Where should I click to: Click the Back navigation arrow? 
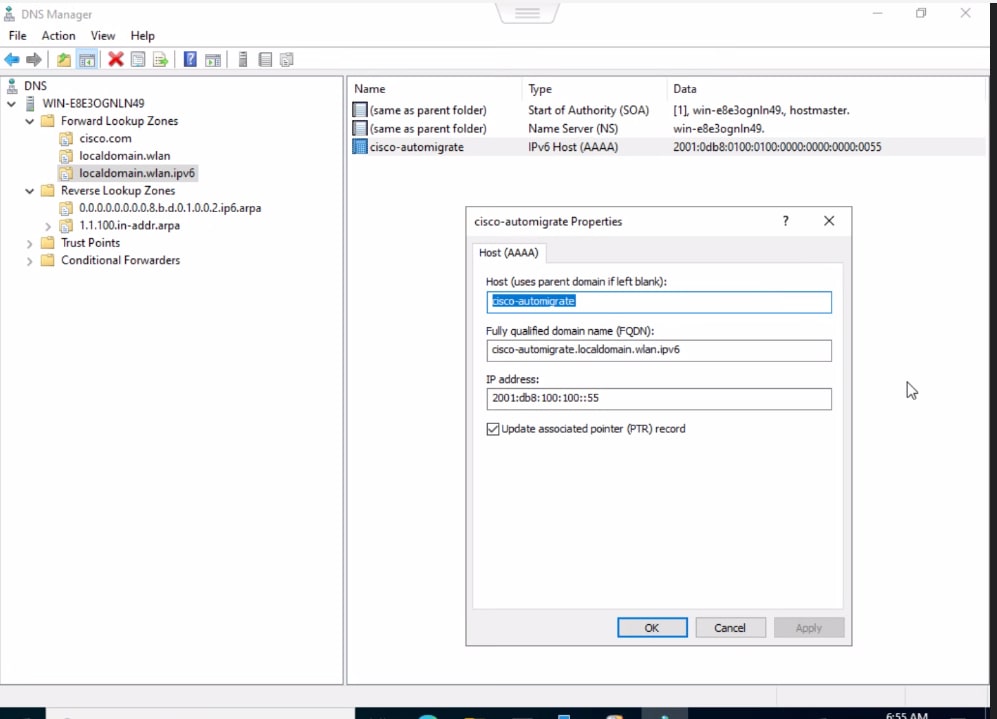(x=12, y=59)
